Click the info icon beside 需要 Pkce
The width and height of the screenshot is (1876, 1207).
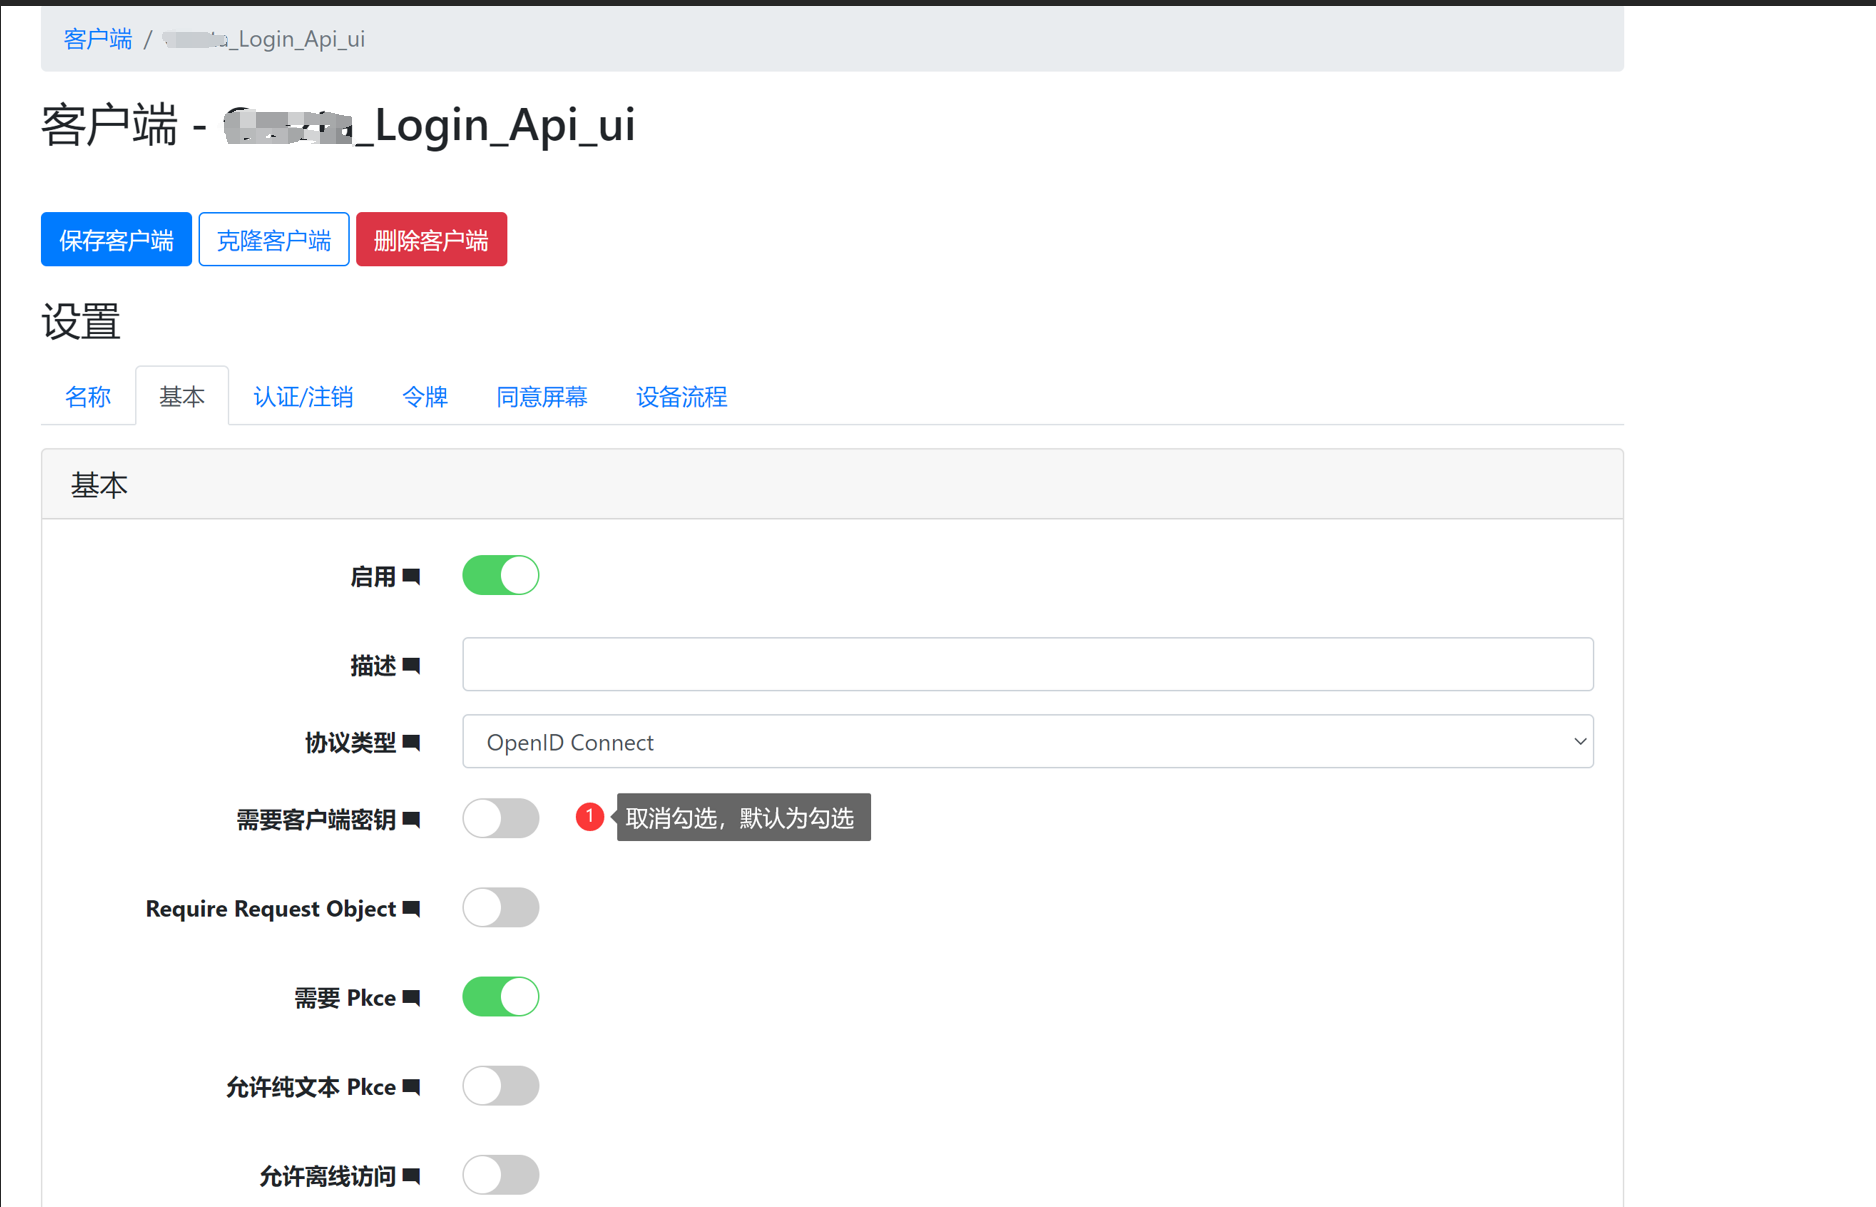[411, 997]
